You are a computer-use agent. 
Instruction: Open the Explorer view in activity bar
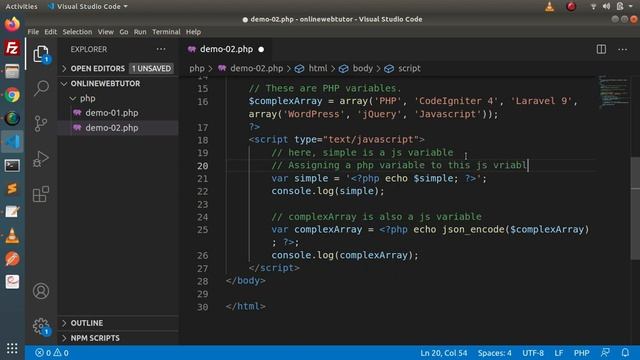pyautogui.click(x=41, y=54)
